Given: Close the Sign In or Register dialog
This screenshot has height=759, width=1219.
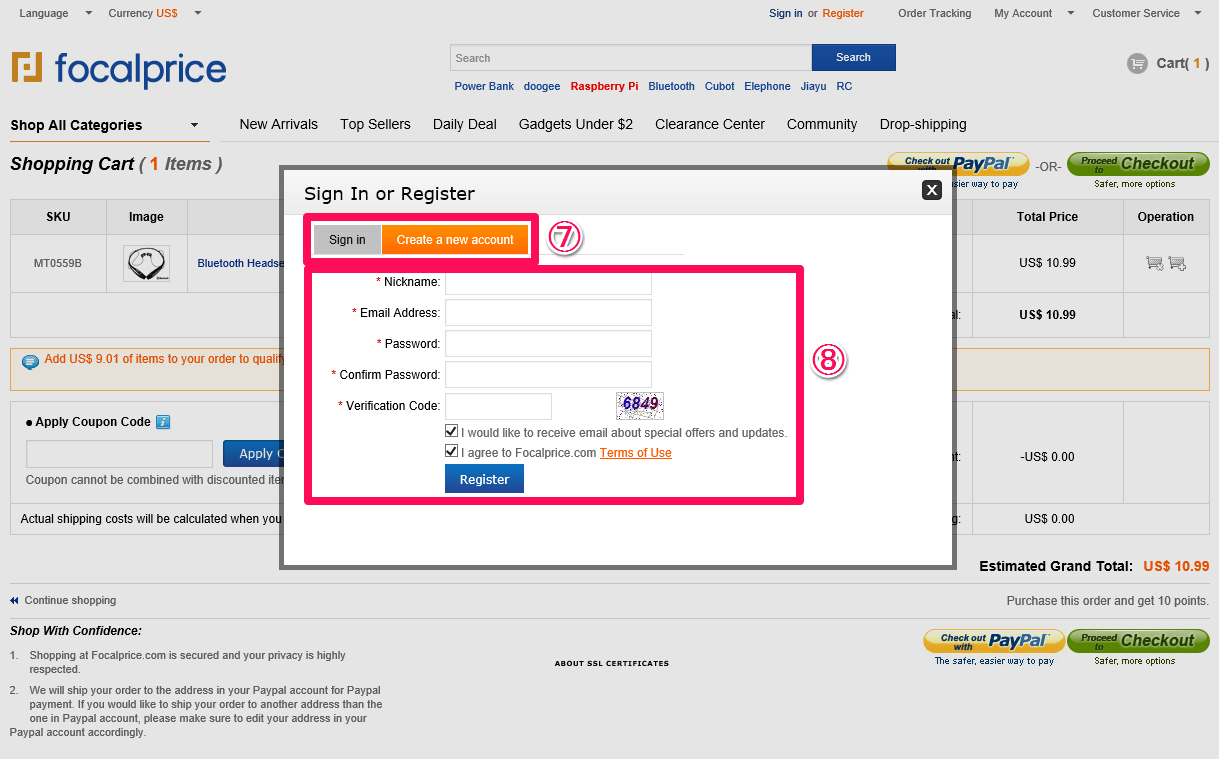Looking at the screenshot, I should 932,190.
